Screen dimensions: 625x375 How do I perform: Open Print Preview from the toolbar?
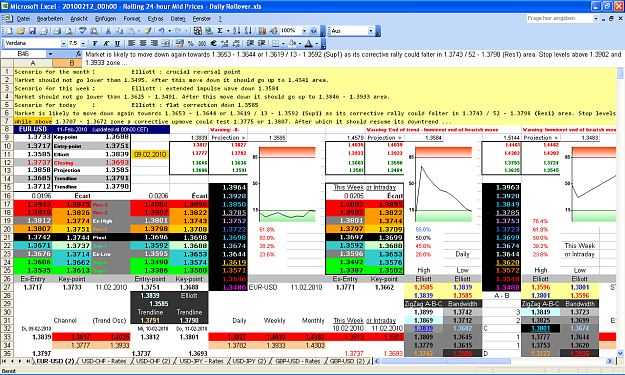click(x=69, y=31)
